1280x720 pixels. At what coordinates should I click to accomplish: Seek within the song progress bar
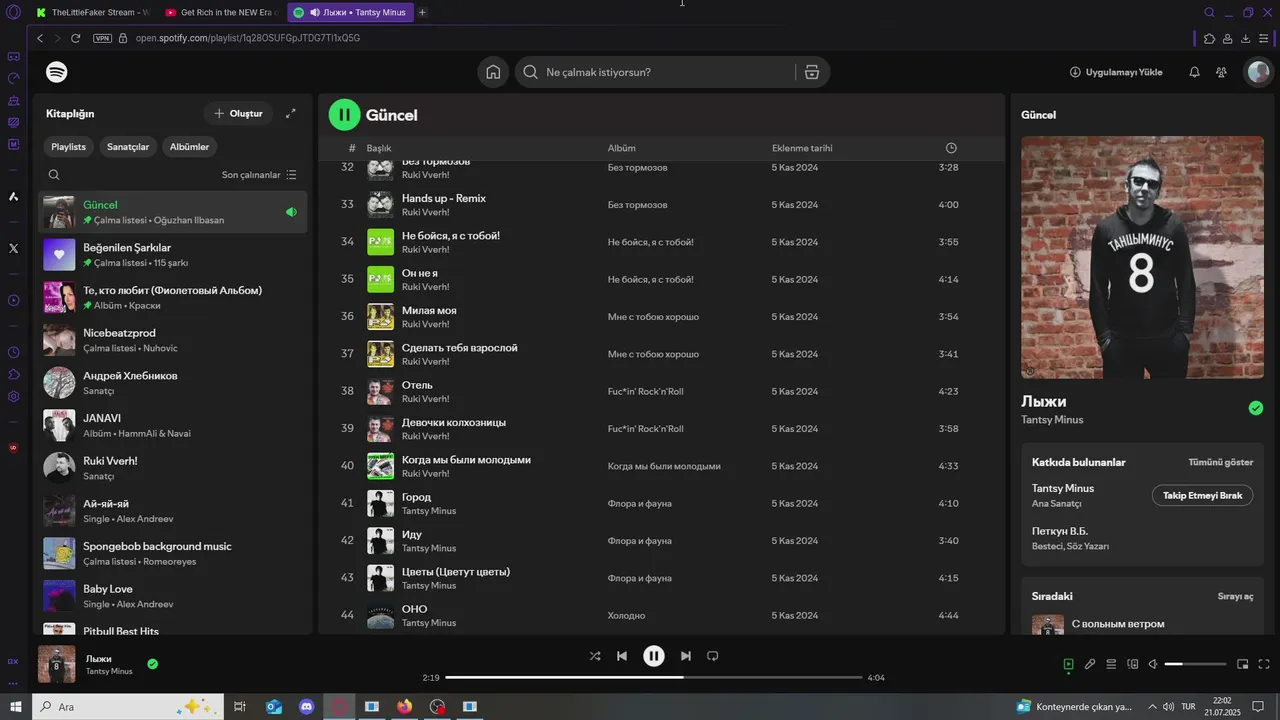click(x=653, y=677)
